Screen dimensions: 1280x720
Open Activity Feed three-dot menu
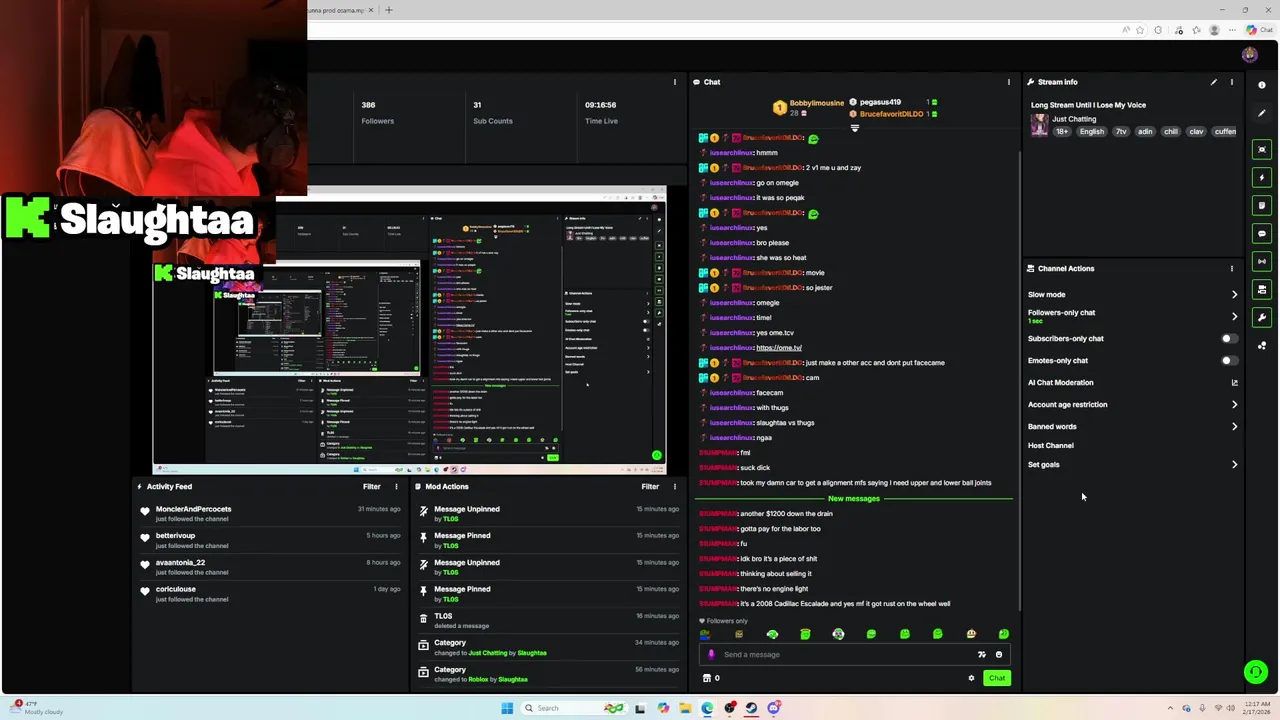click(396, 486)
